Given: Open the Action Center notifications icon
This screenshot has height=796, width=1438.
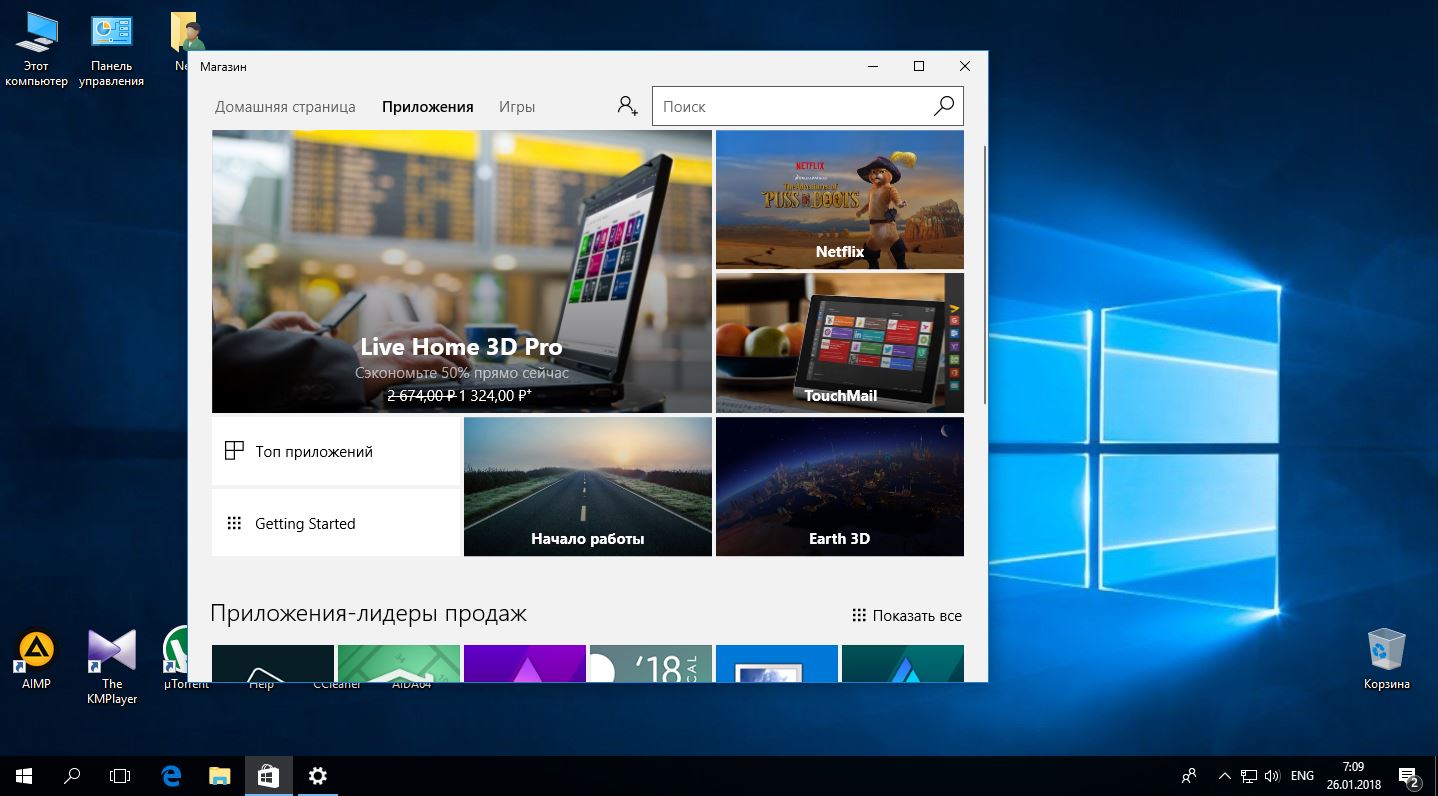Looking at the screenshot, I should click(1408, 775).
